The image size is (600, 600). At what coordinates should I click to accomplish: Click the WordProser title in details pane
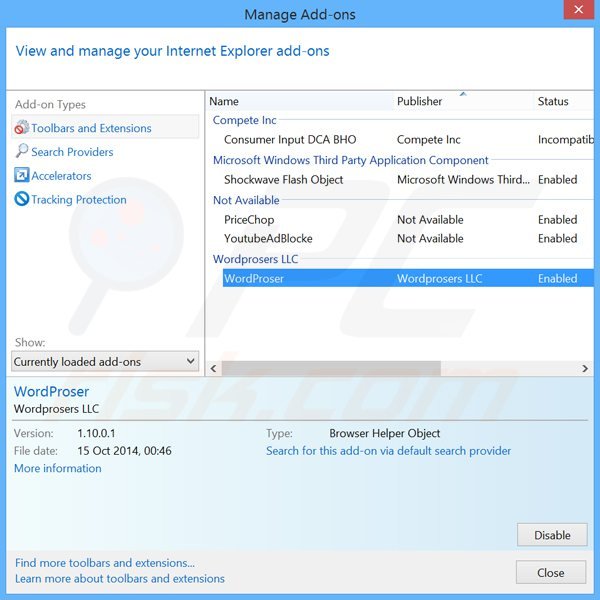[x=51, y=391]
